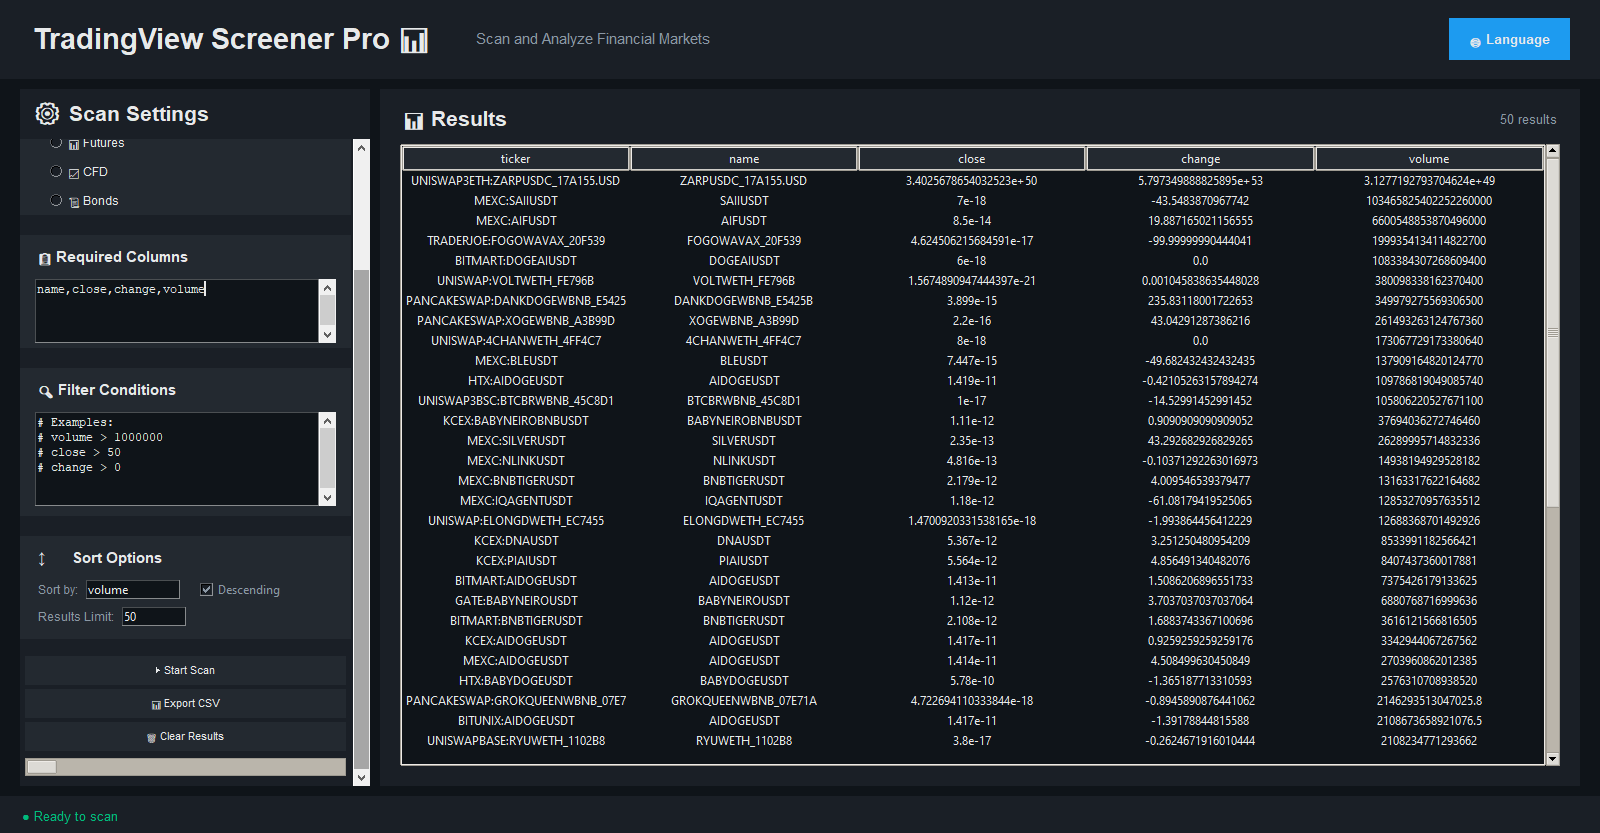Click the Export CSV button
1600x833 pixels.
(185, 703)
